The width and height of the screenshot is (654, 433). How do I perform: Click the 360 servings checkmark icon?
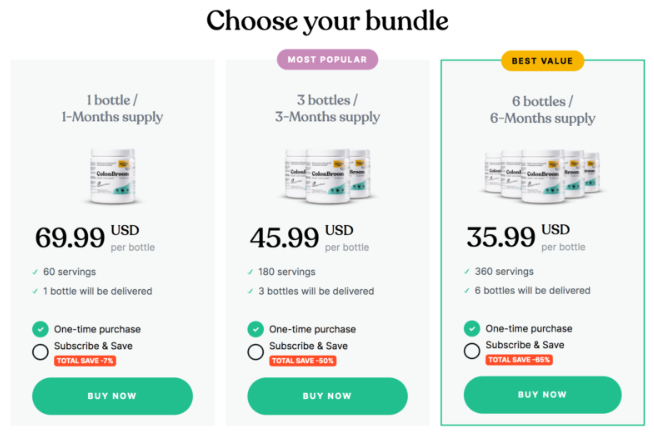(x=467, y=272)
